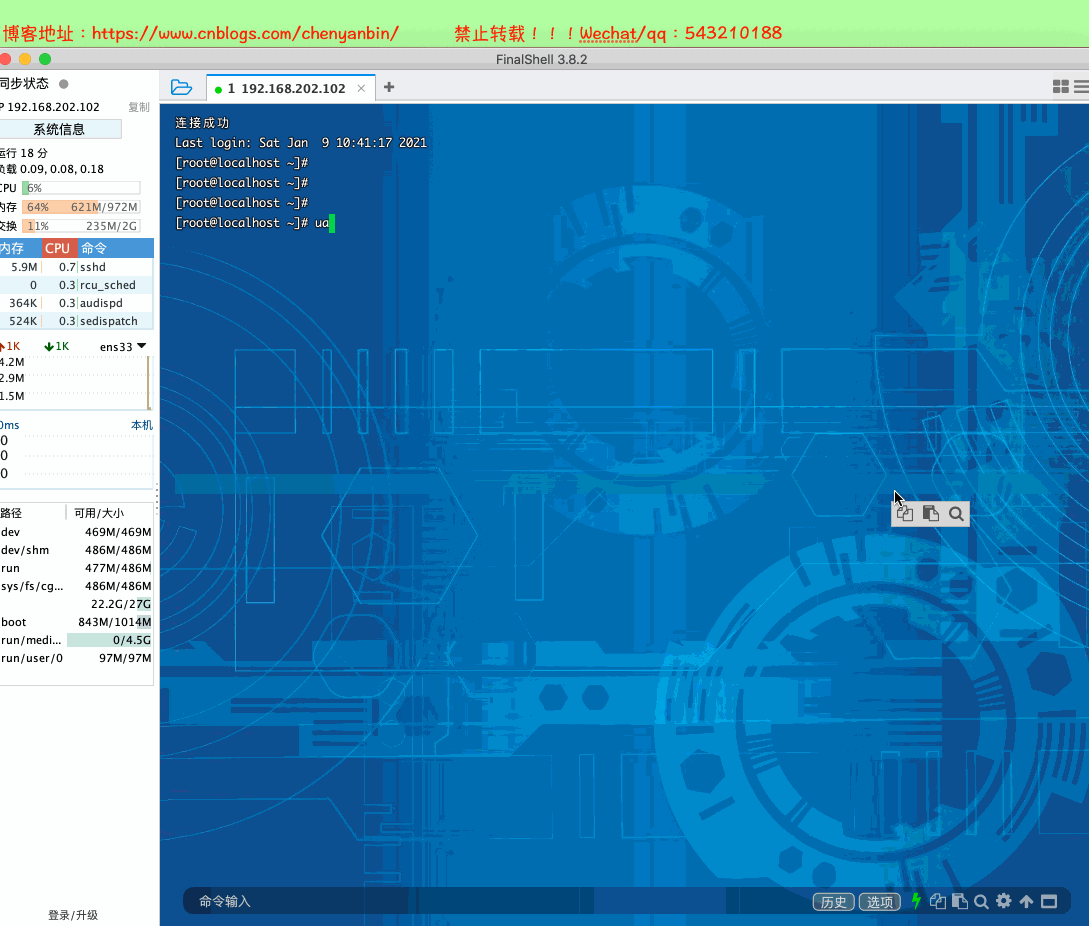Screen dimensions: 1089x926
Task: Open settings gear in bottom command bar
Action: coord(1004,901)
